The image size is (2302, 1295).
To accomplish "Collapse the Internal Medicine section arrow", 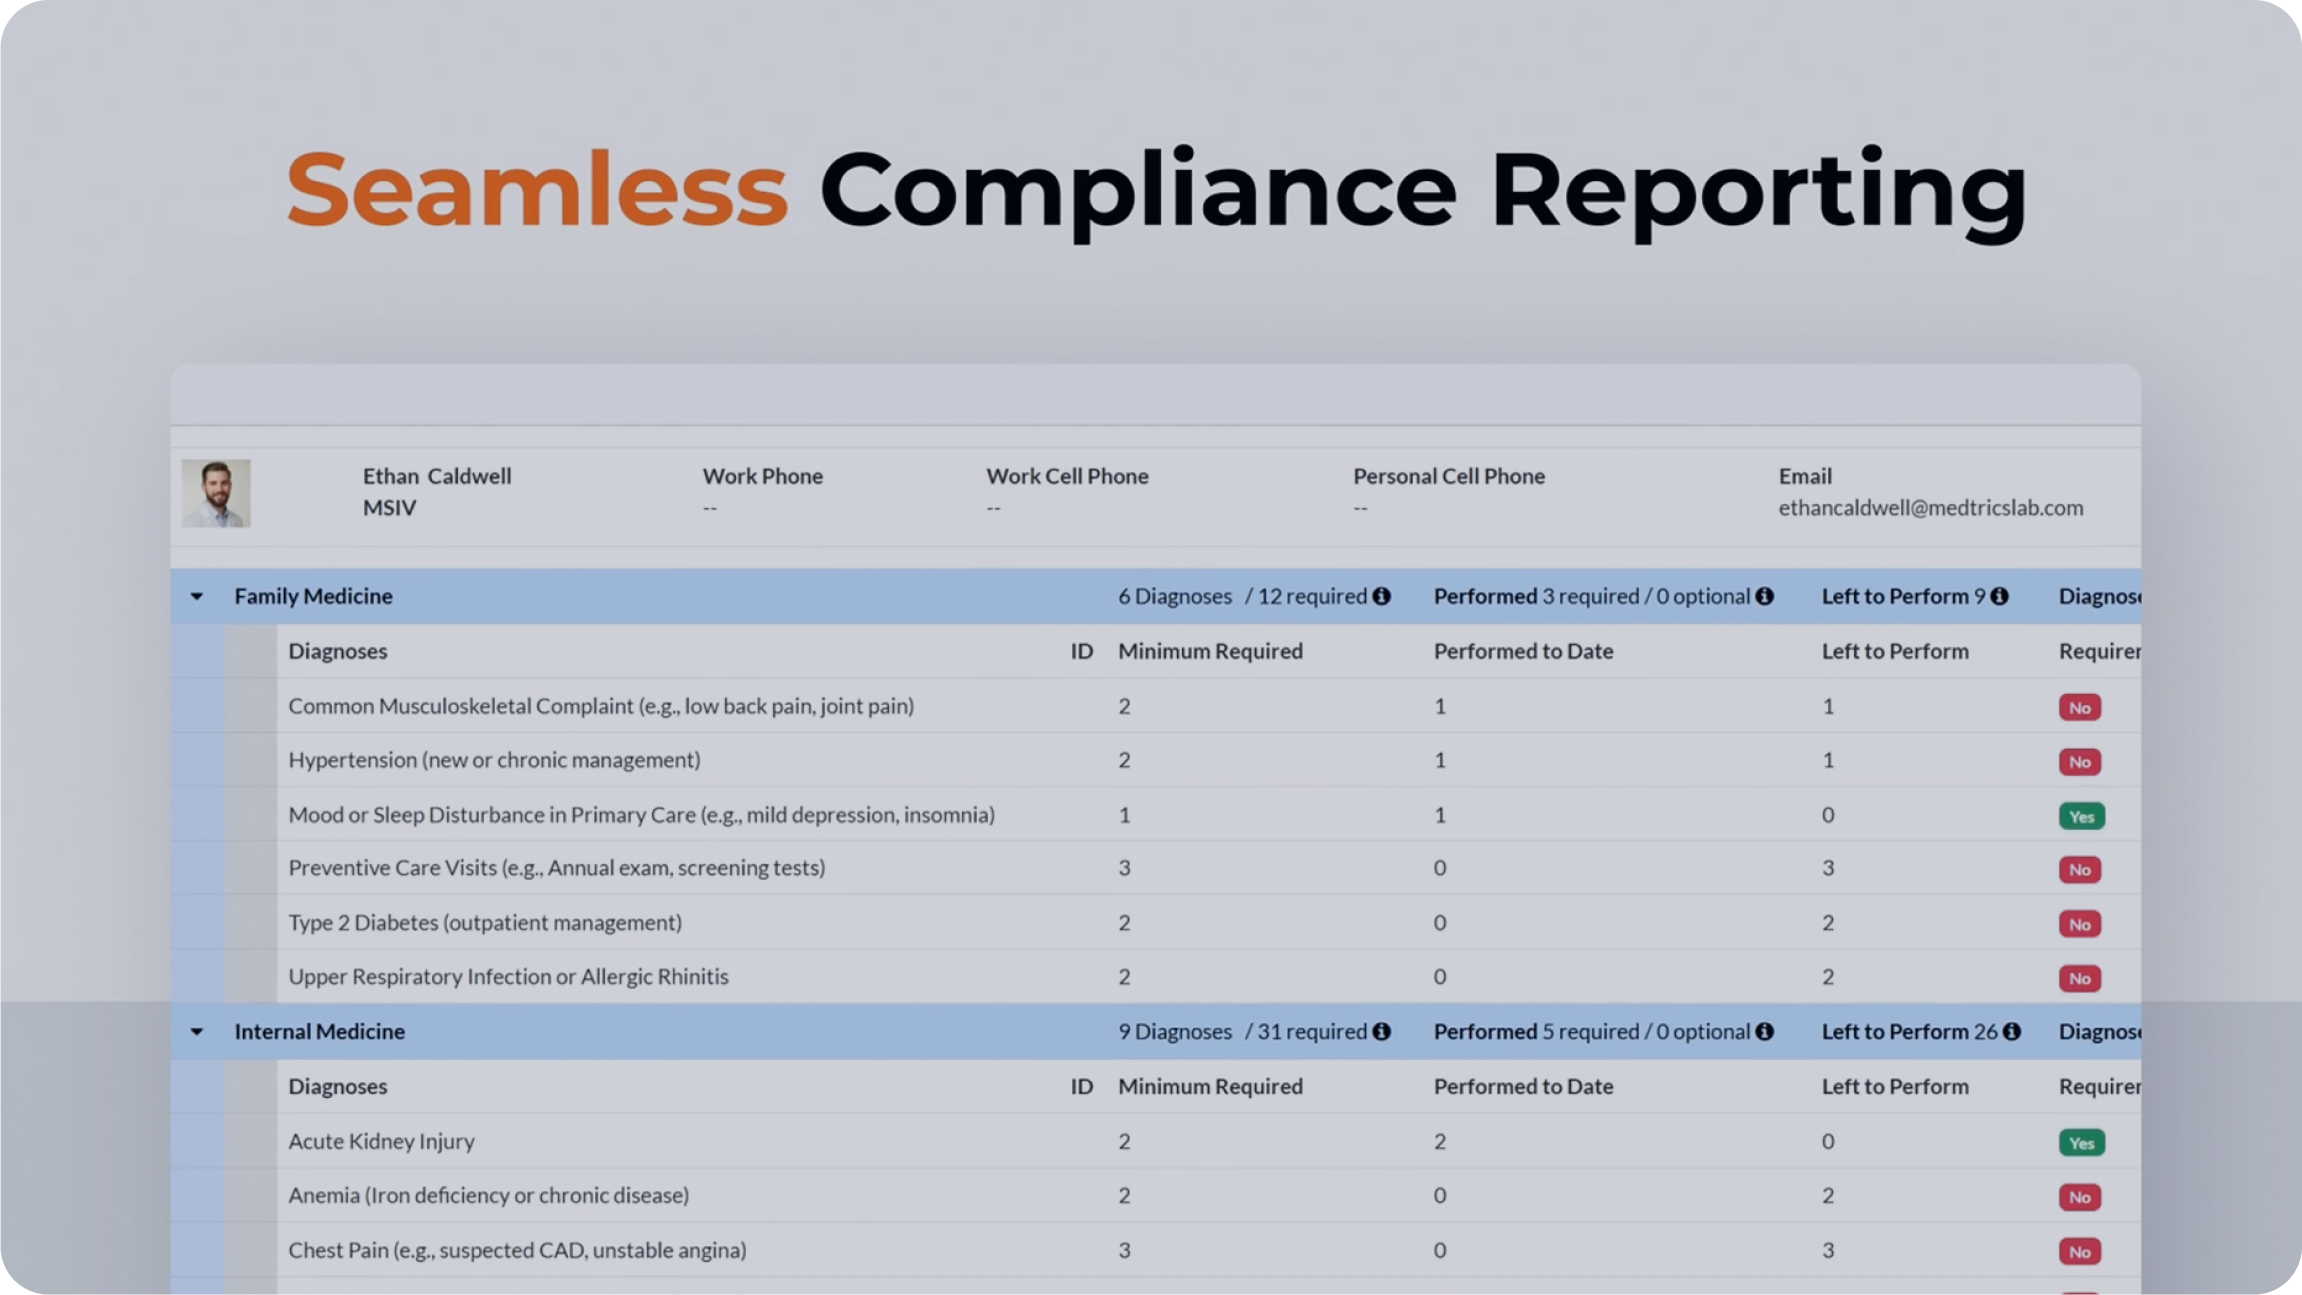I will tap(197, 1031).
